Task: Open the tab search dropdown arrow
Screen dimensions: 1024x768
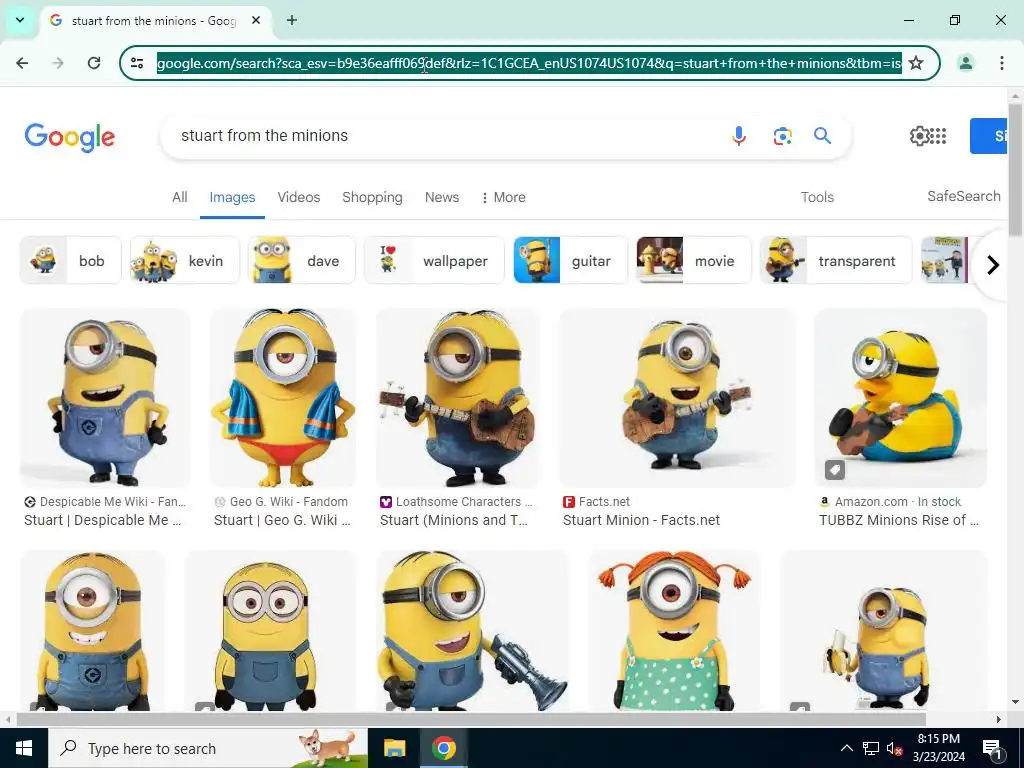Action: pos(20,20)
